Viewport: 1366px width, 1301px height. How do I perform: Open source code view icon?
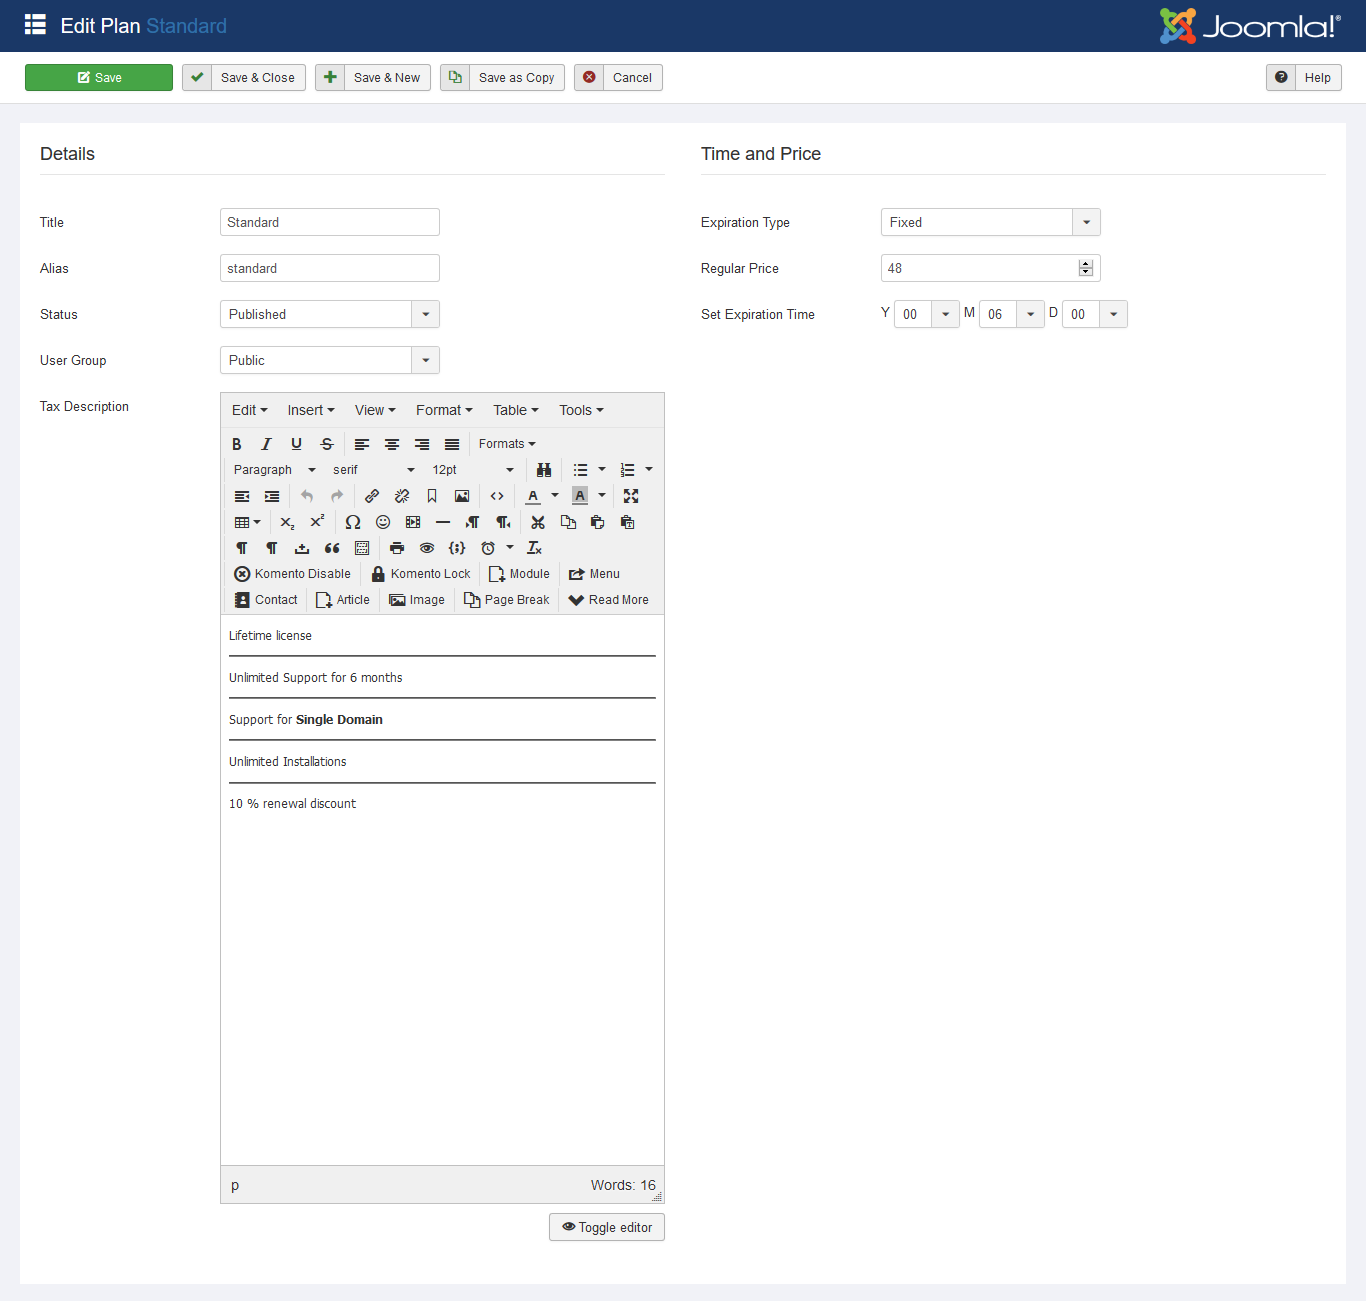497,496
